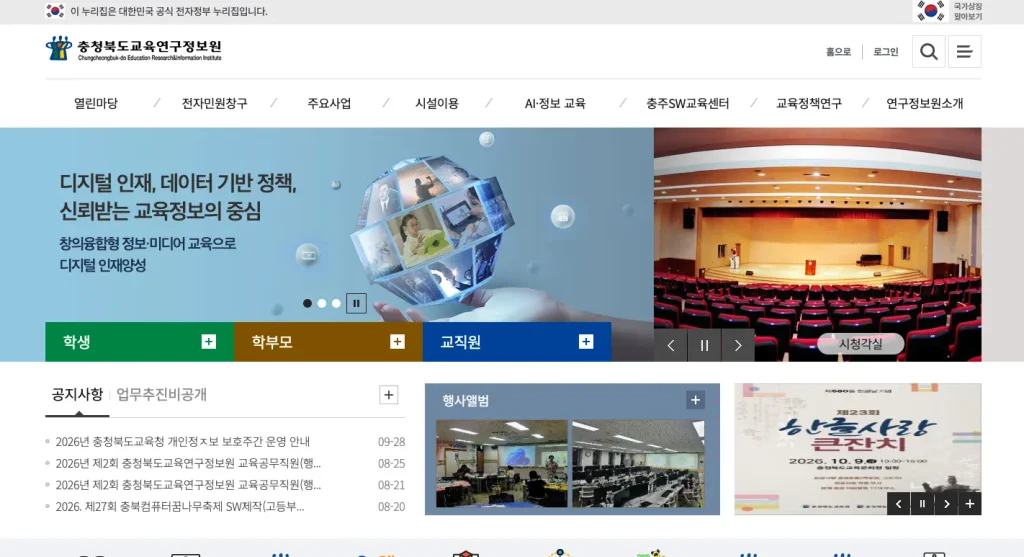Image resolution: width=1024 pixels, height=557 pixels.
Task: Show previous poster in popup zone
Action: [x=899, y=503]
